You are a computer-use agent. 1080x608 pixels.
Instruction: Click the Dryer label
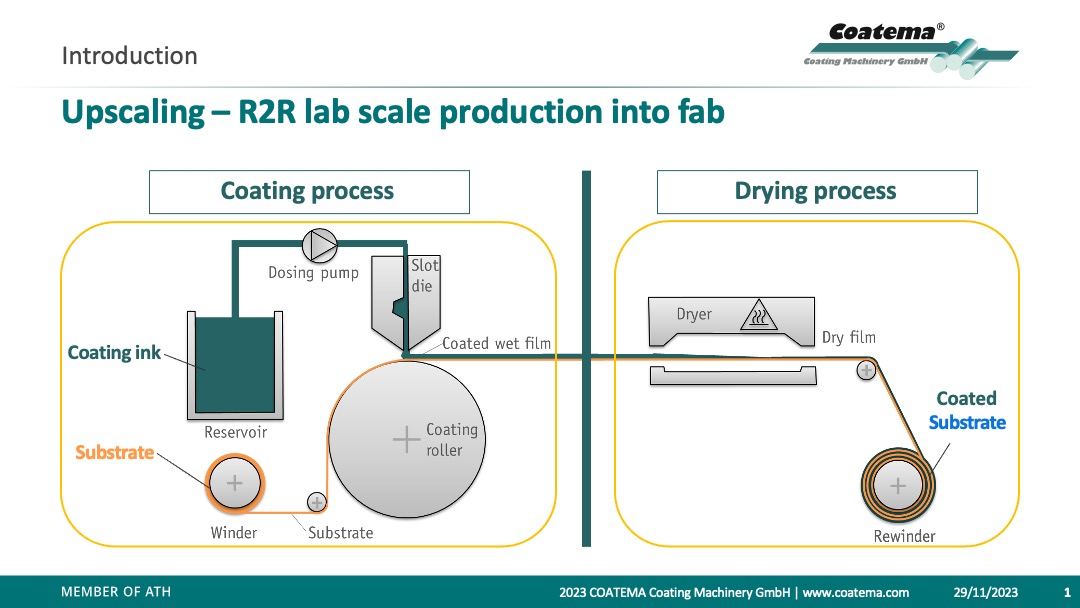click(694, 314)
